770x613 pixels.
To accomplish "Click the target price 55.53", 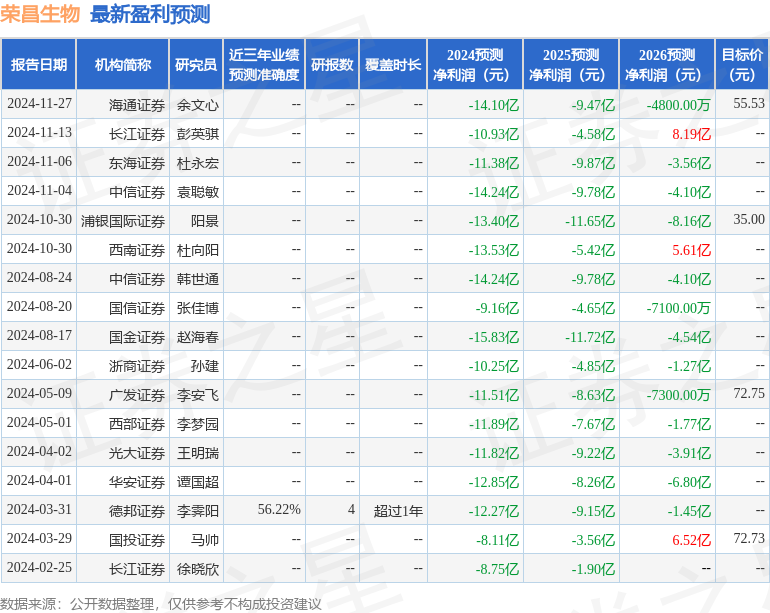I will [749, 104].
